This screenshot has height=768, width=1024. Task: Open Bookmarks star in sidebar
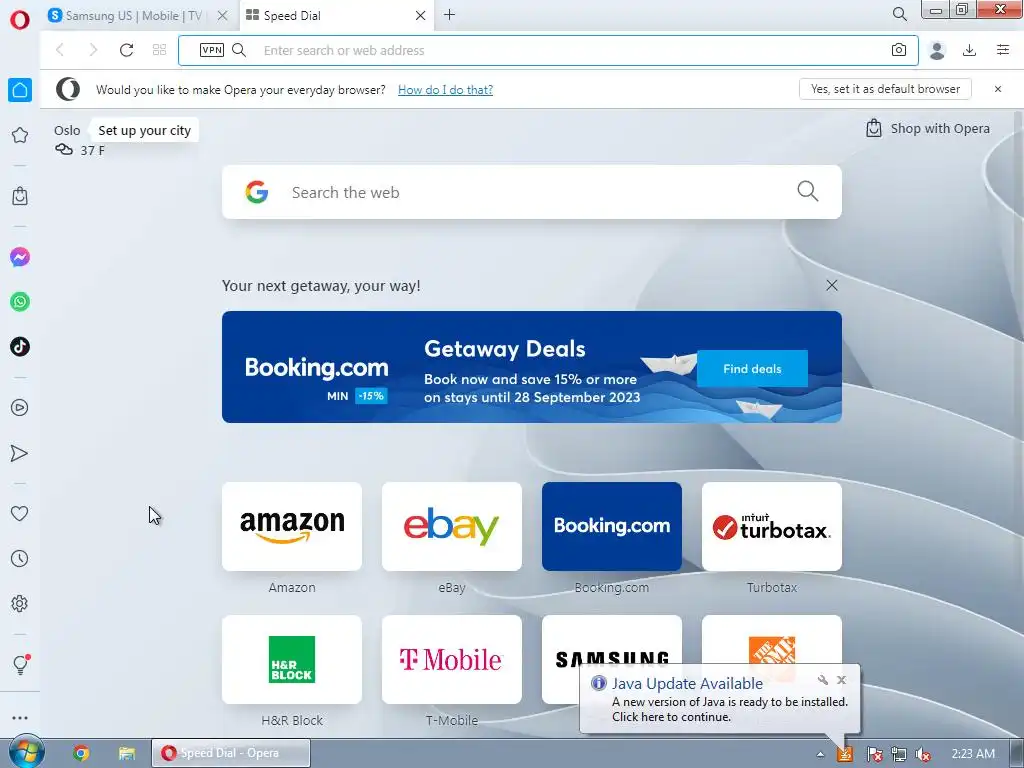pos(20,135)
